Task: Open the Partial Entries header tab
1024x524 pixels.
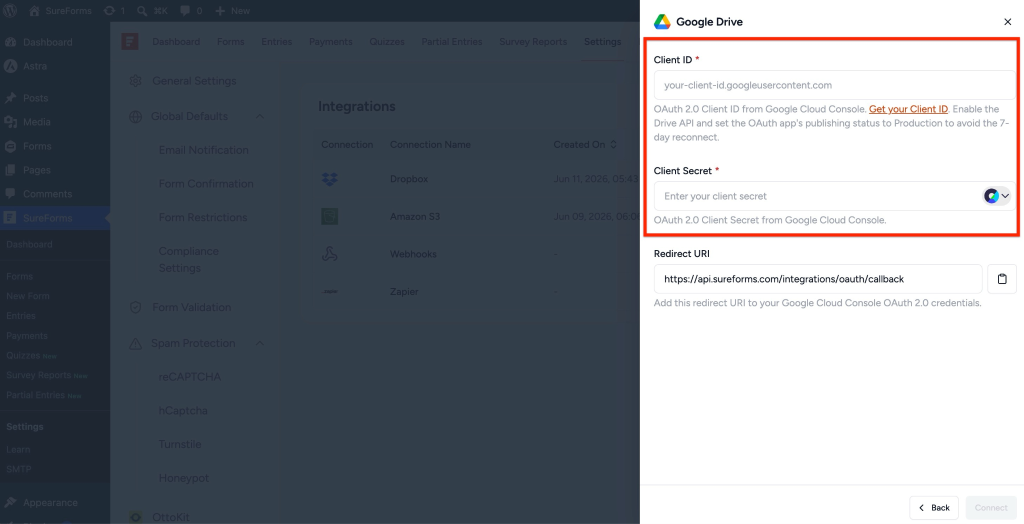Action: [x=452, y=42]
